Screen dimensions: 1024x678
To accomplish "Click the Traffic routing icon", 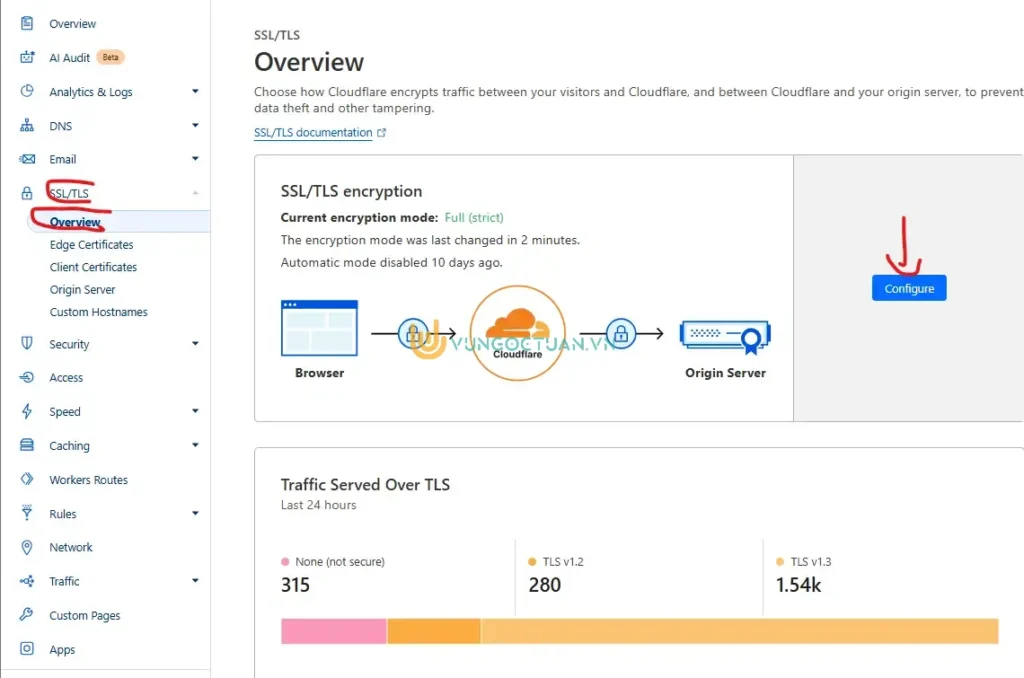I will (x=27, y=581).
